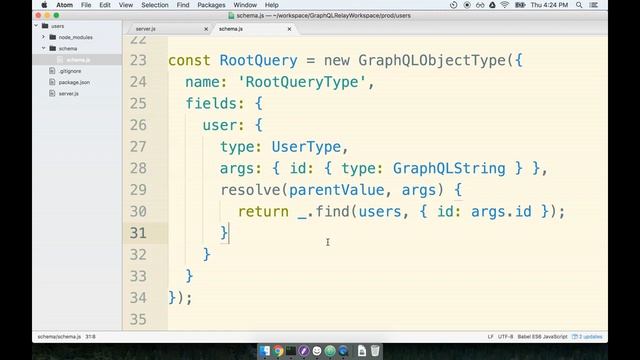The height and width of the screenshot is (360, 640).
Task: Click UTF-8 encoding selector
Action: pyautogui.click(x=505, y=337)
